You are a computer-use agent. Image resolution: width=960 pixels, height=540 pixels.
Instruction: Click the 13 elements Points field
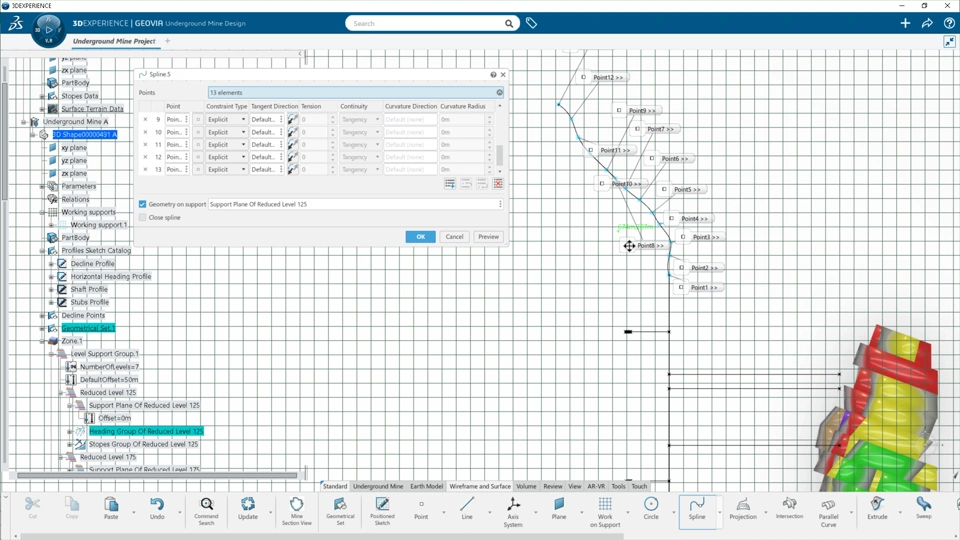355,92
